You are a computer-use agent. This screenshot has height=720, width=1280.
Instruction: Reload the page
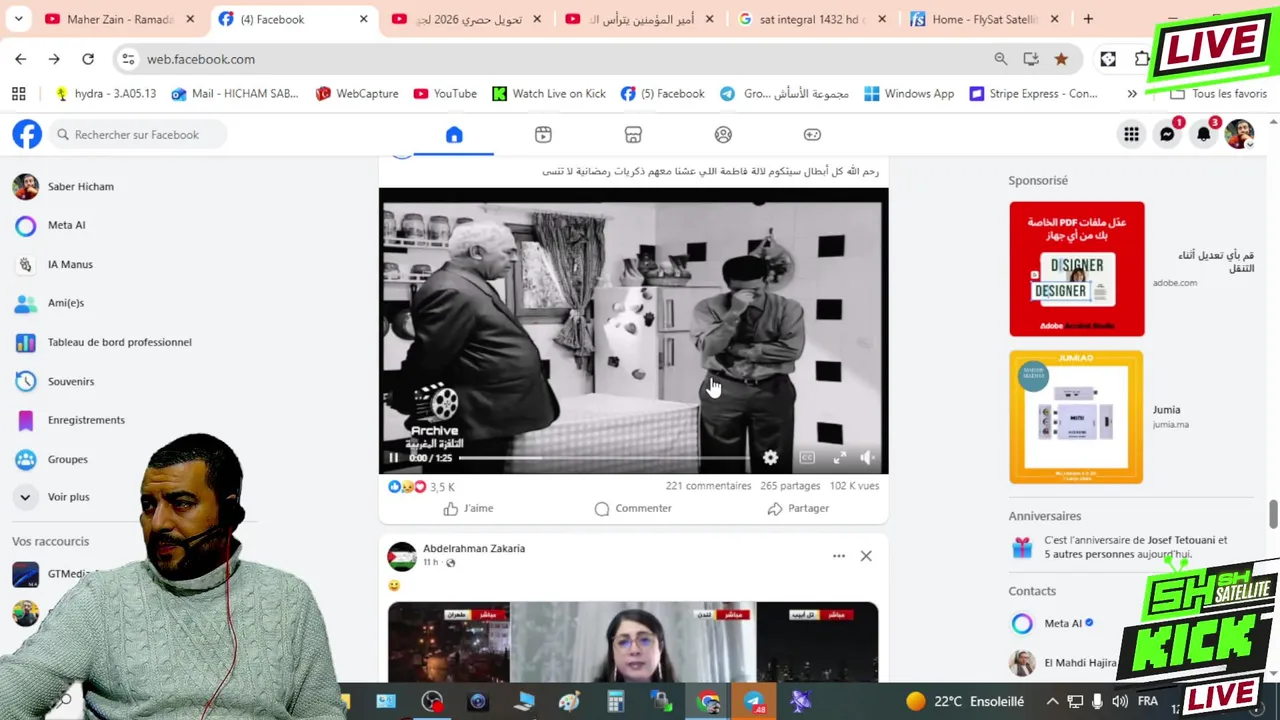tap(88, 59)
